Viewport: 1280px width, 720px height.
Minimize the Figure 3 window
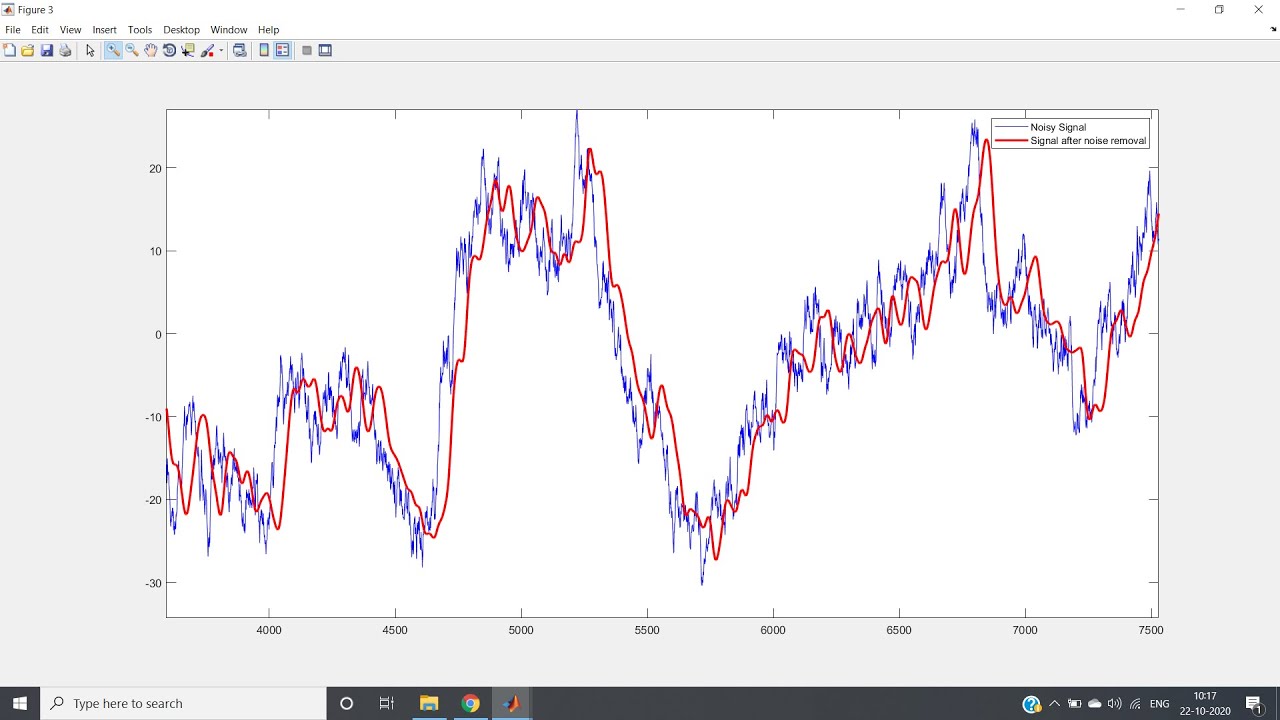[x=1181, y=9]
